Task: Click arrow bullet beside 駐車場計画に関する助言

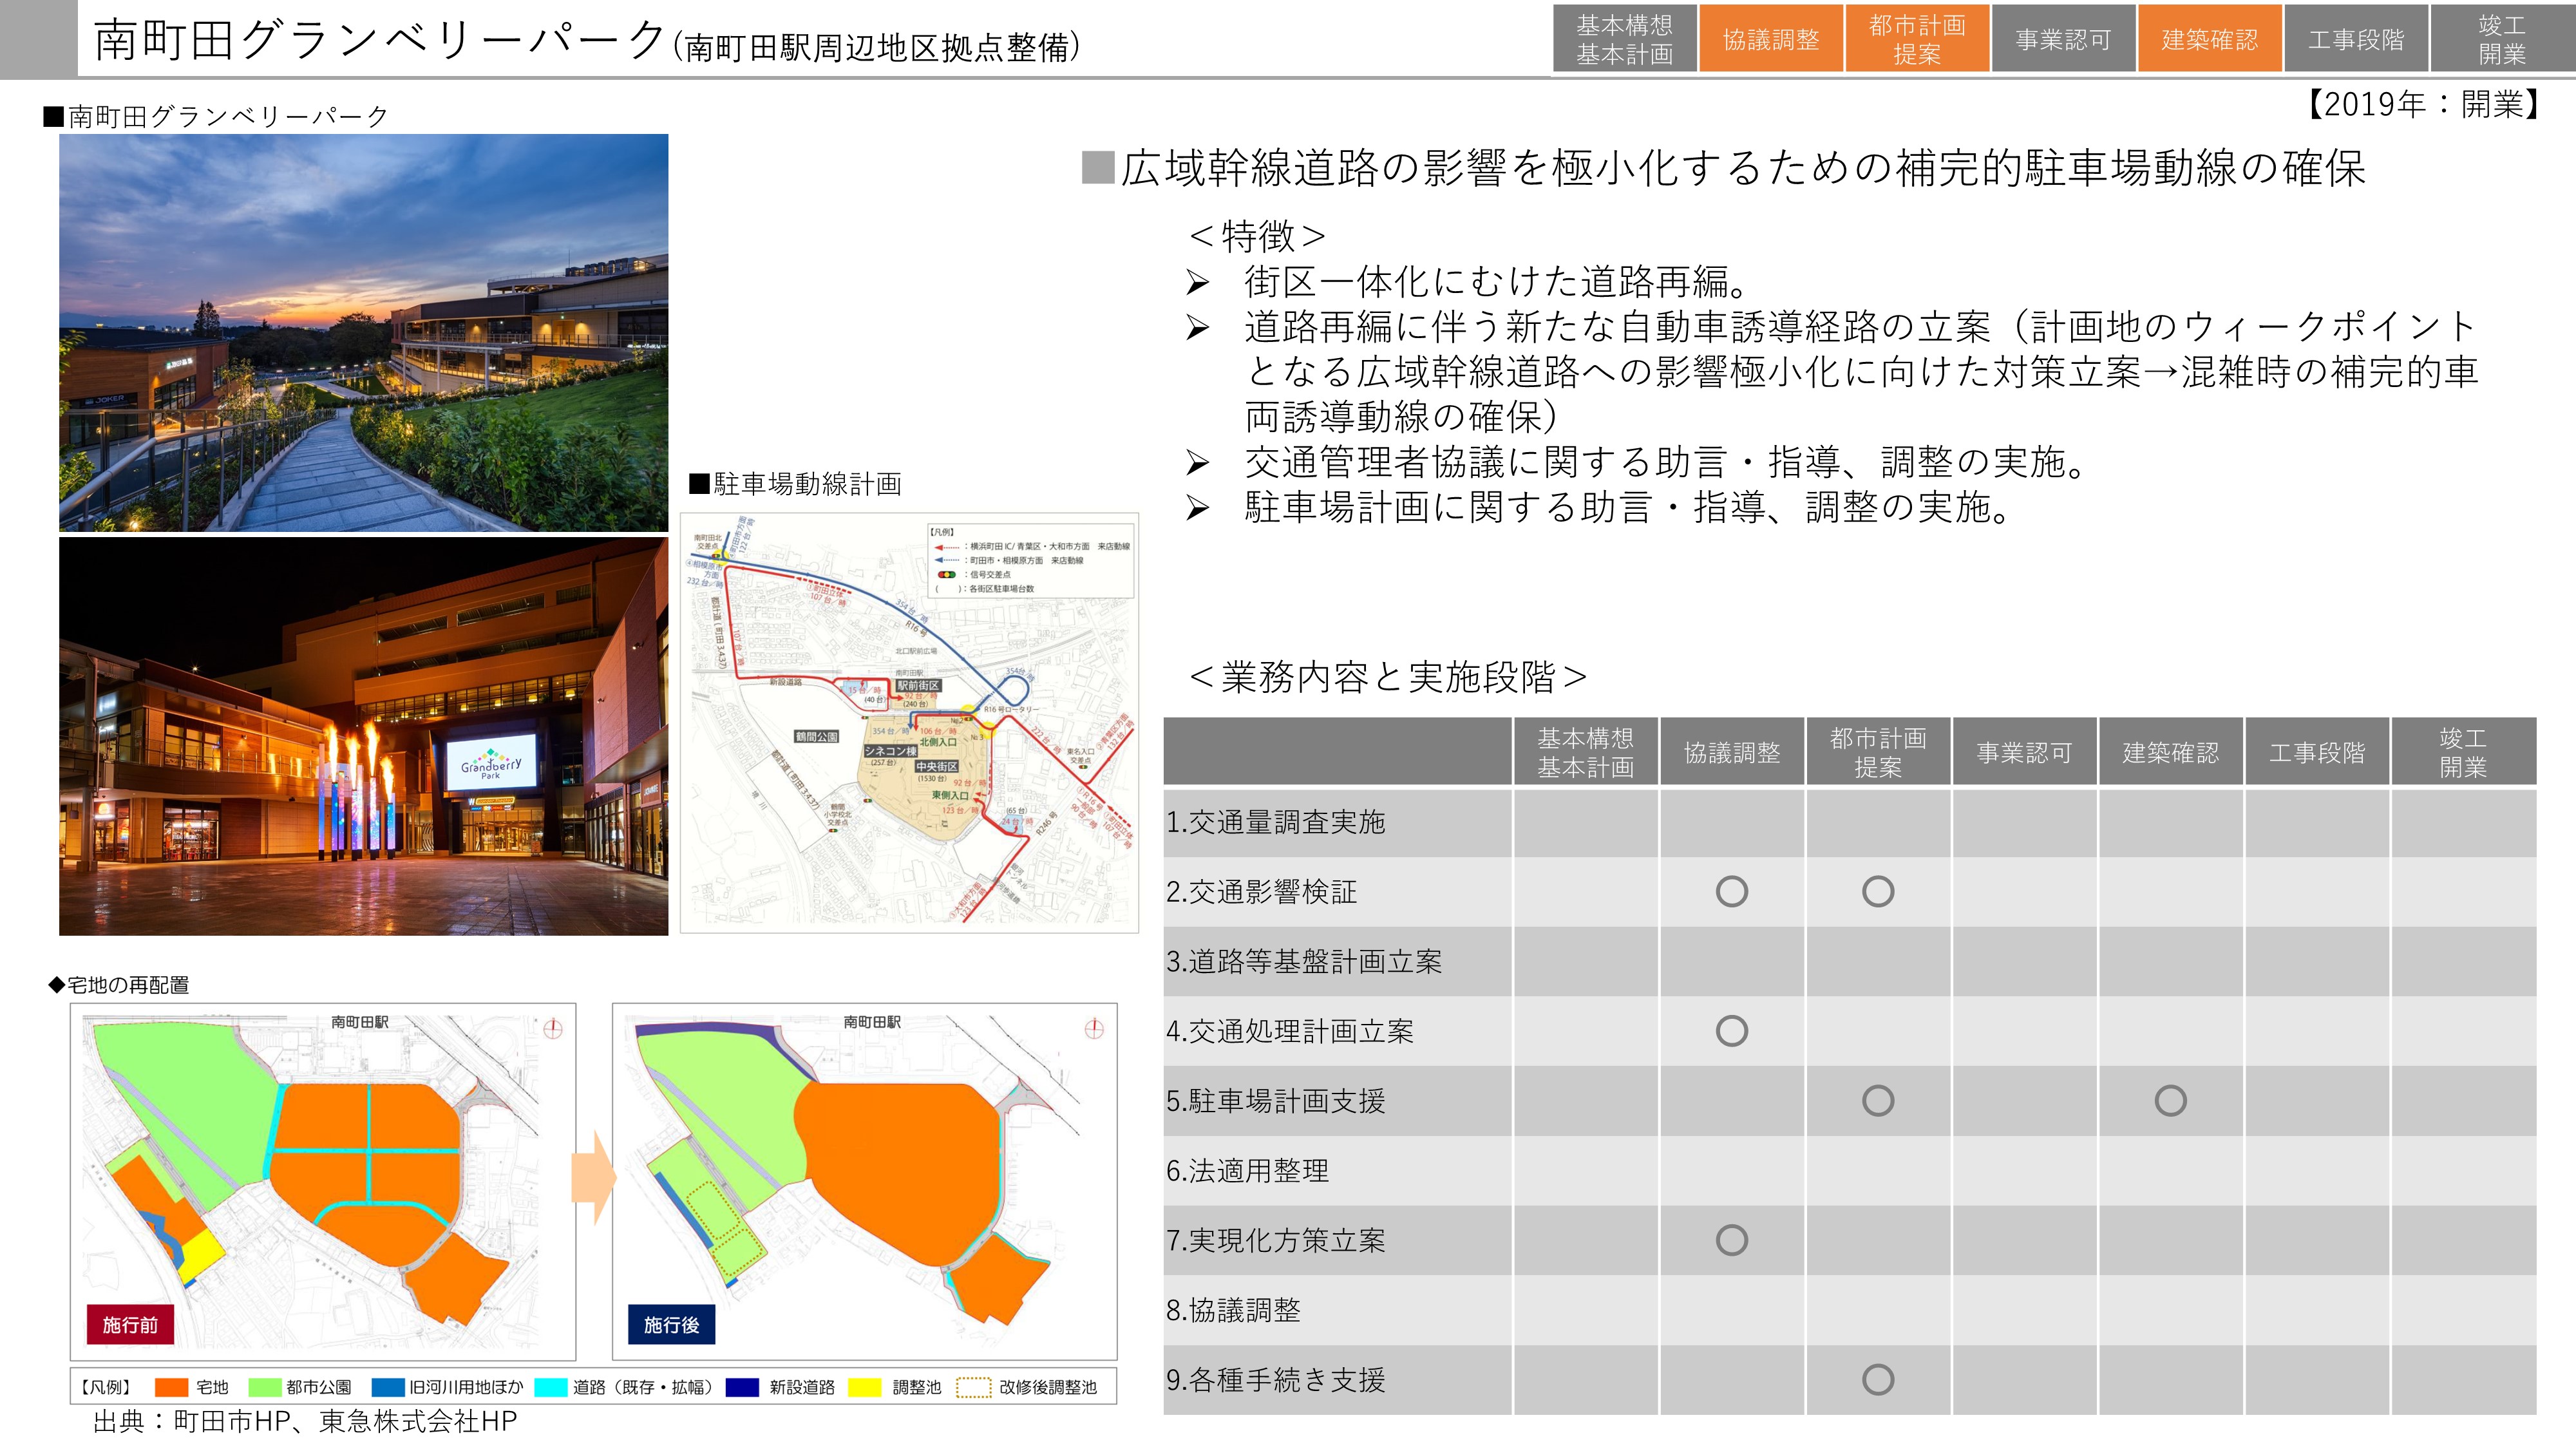Action: click(x=1197, y=508)
